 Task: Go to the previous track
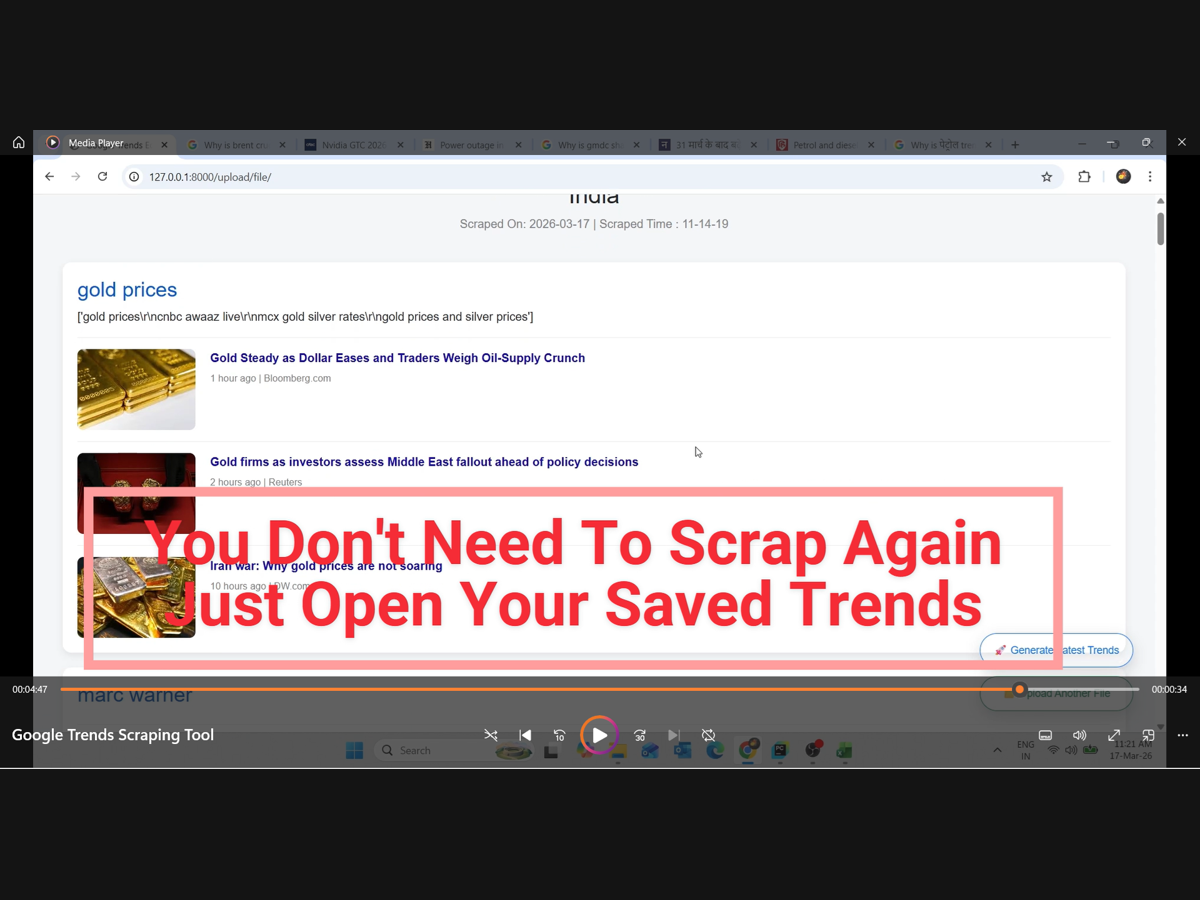[525, 735]
